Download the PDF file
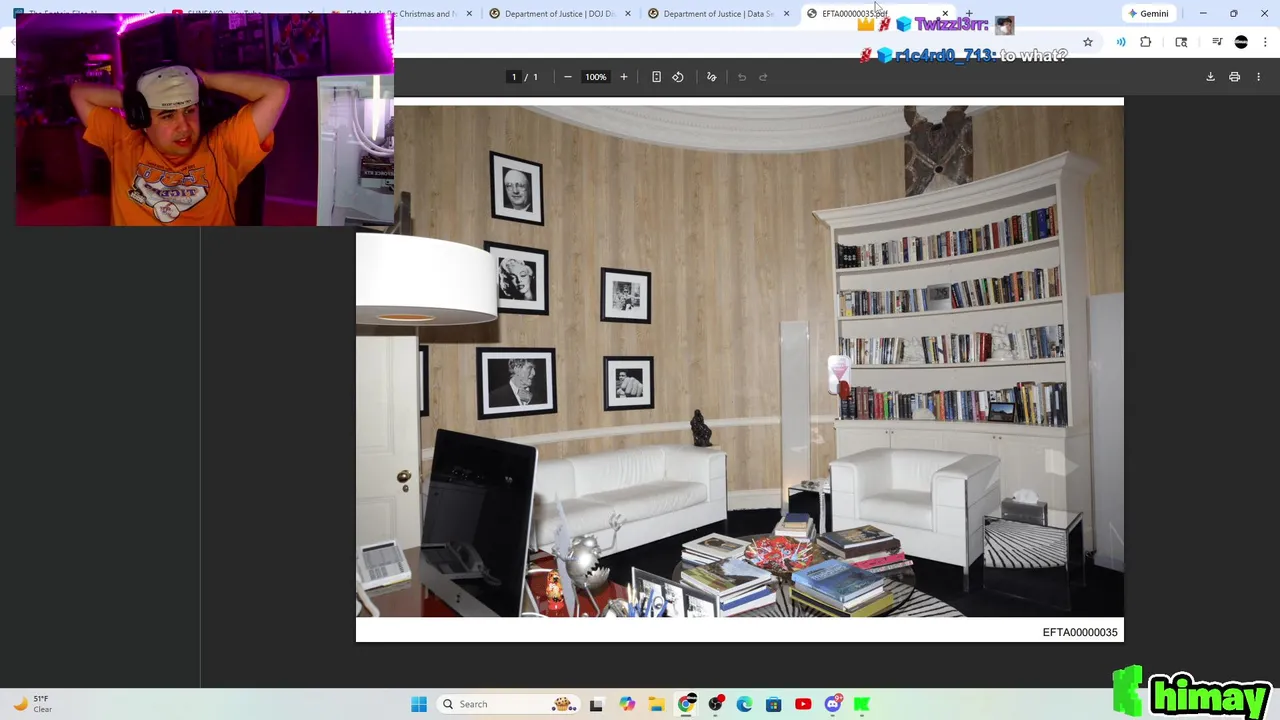Image resolution: width=1280 pixels, height=720 pixels. (1210, 77)
